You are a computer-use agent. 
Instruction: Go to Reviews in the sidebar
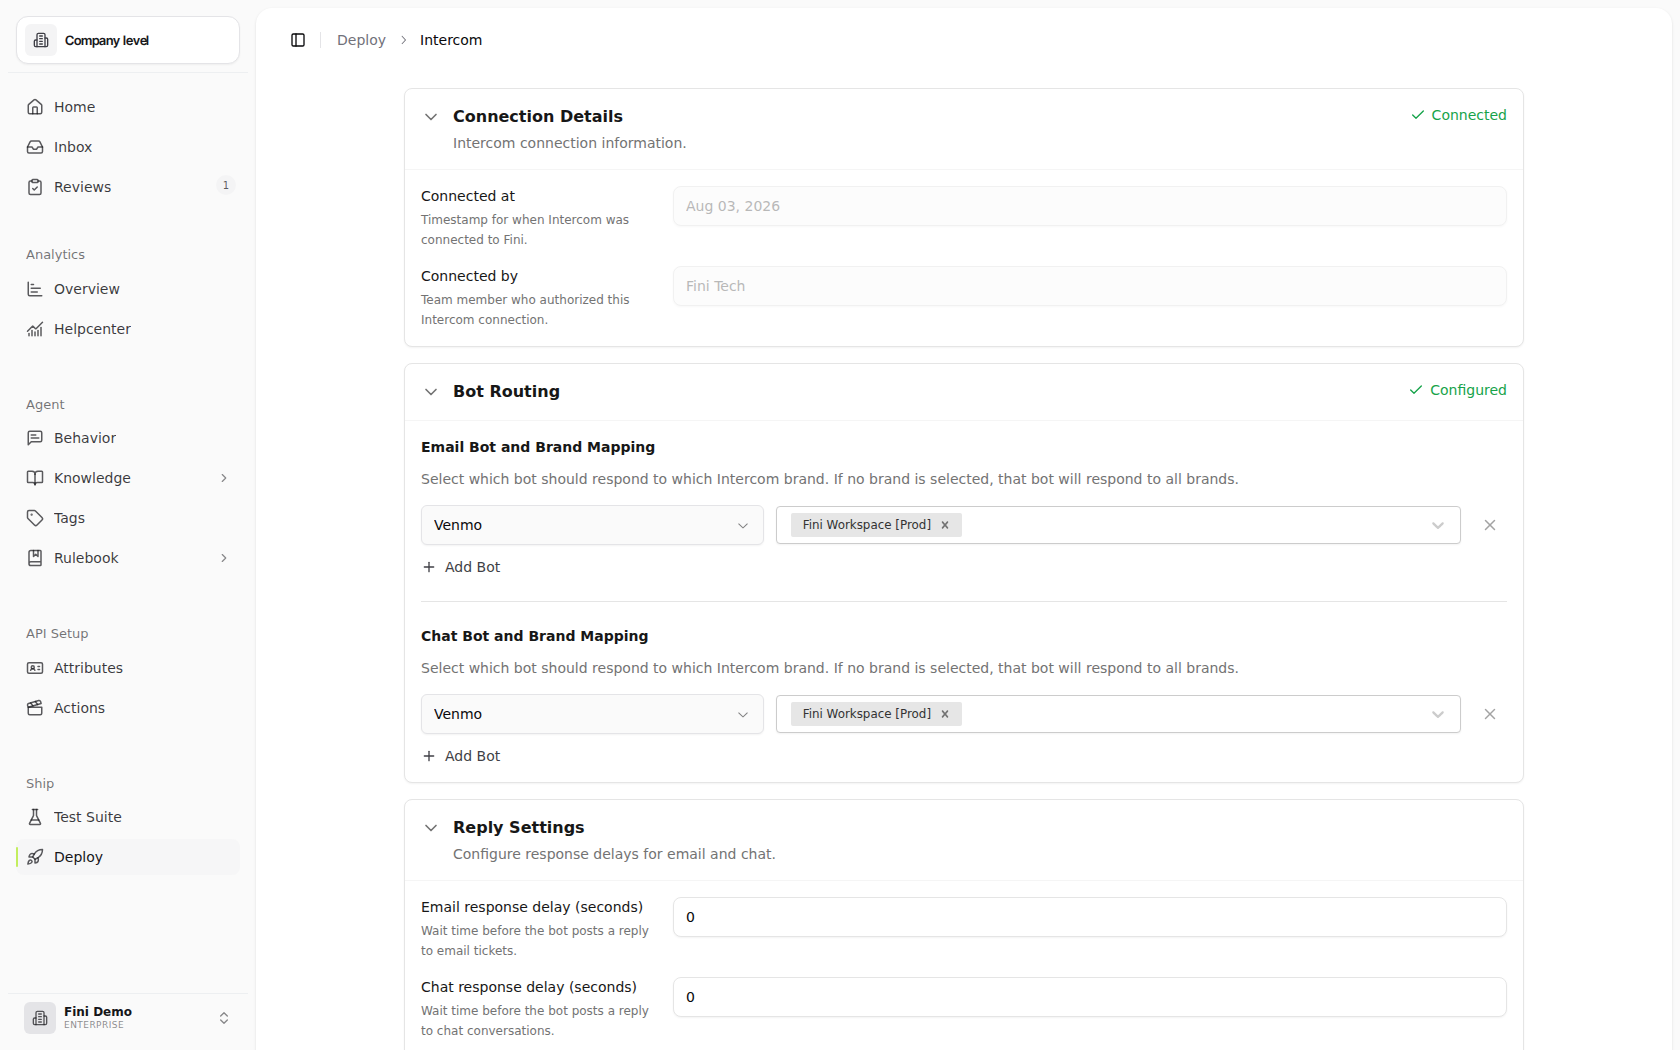click(128, 187)
